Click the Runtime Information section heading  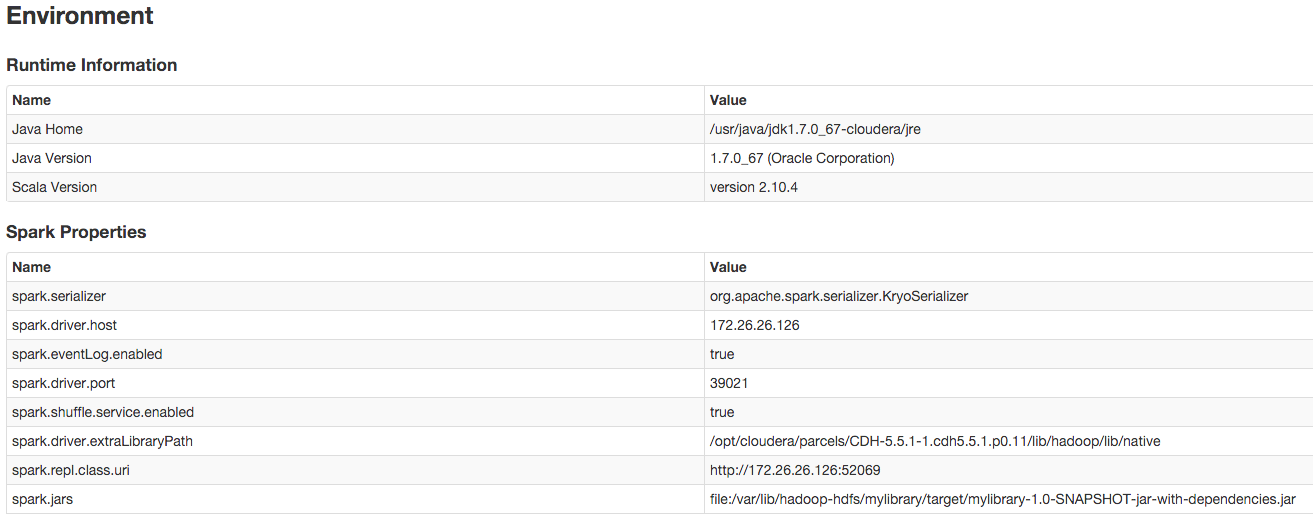coord(92,65)
